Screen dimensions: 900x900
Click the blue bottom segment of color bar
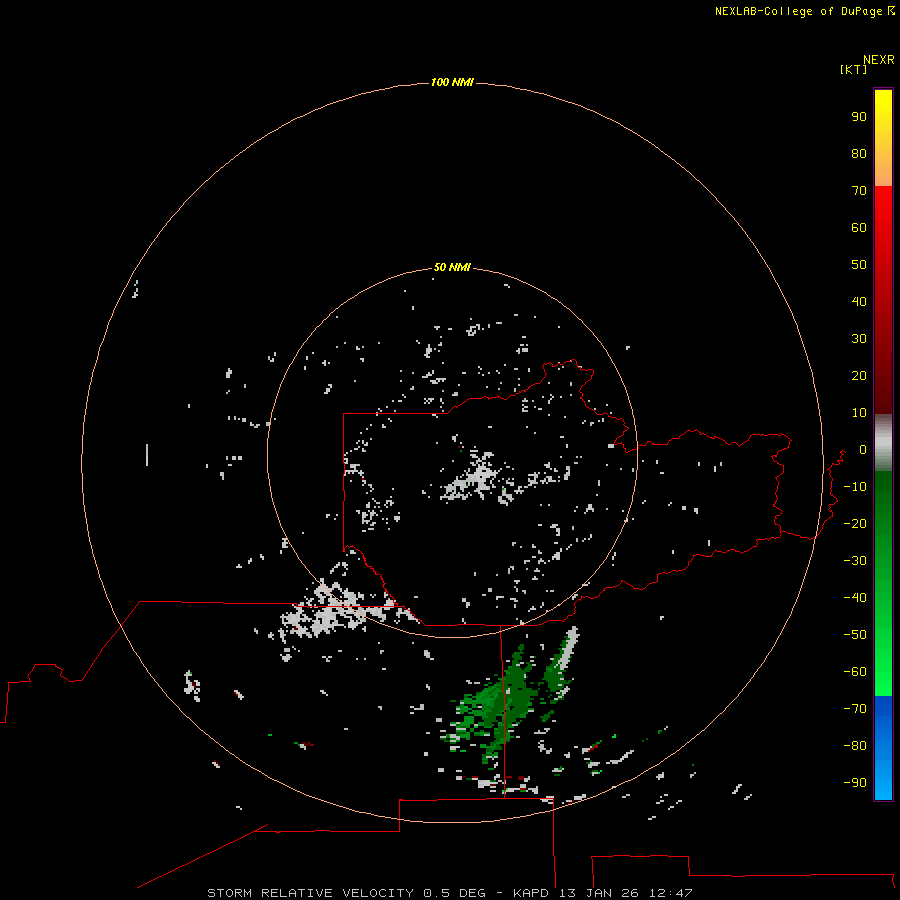(x=883, y=748)
